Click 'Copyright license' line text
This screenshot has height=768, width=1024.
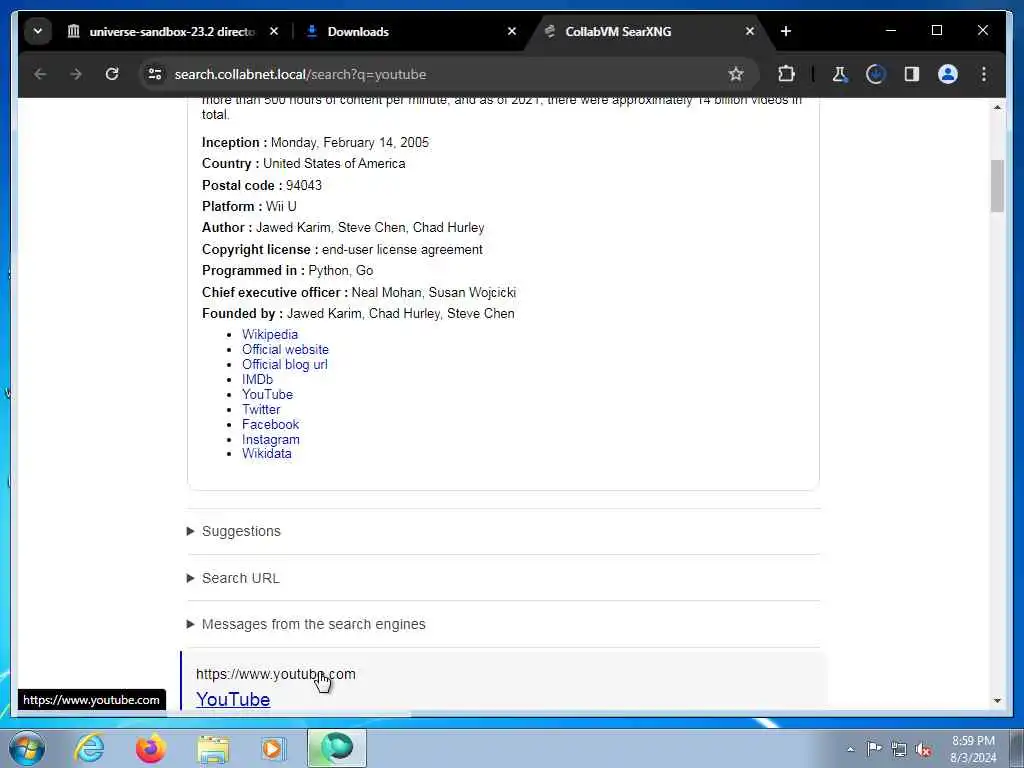click(x=342, y=249)
